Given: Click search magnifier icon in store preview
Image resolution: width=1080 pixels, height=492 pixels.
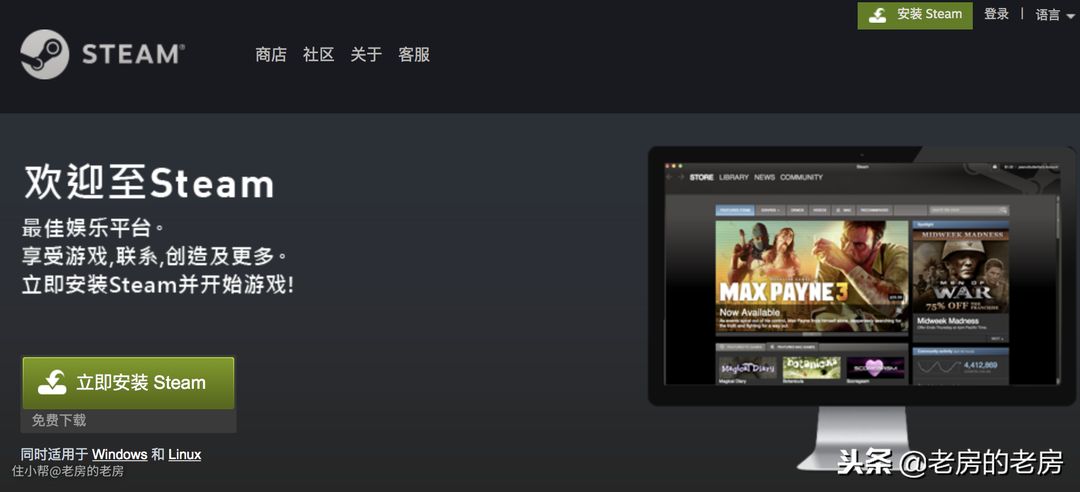Looking at the screenshot, I should pyautogui.click(x=1003, y=211).
